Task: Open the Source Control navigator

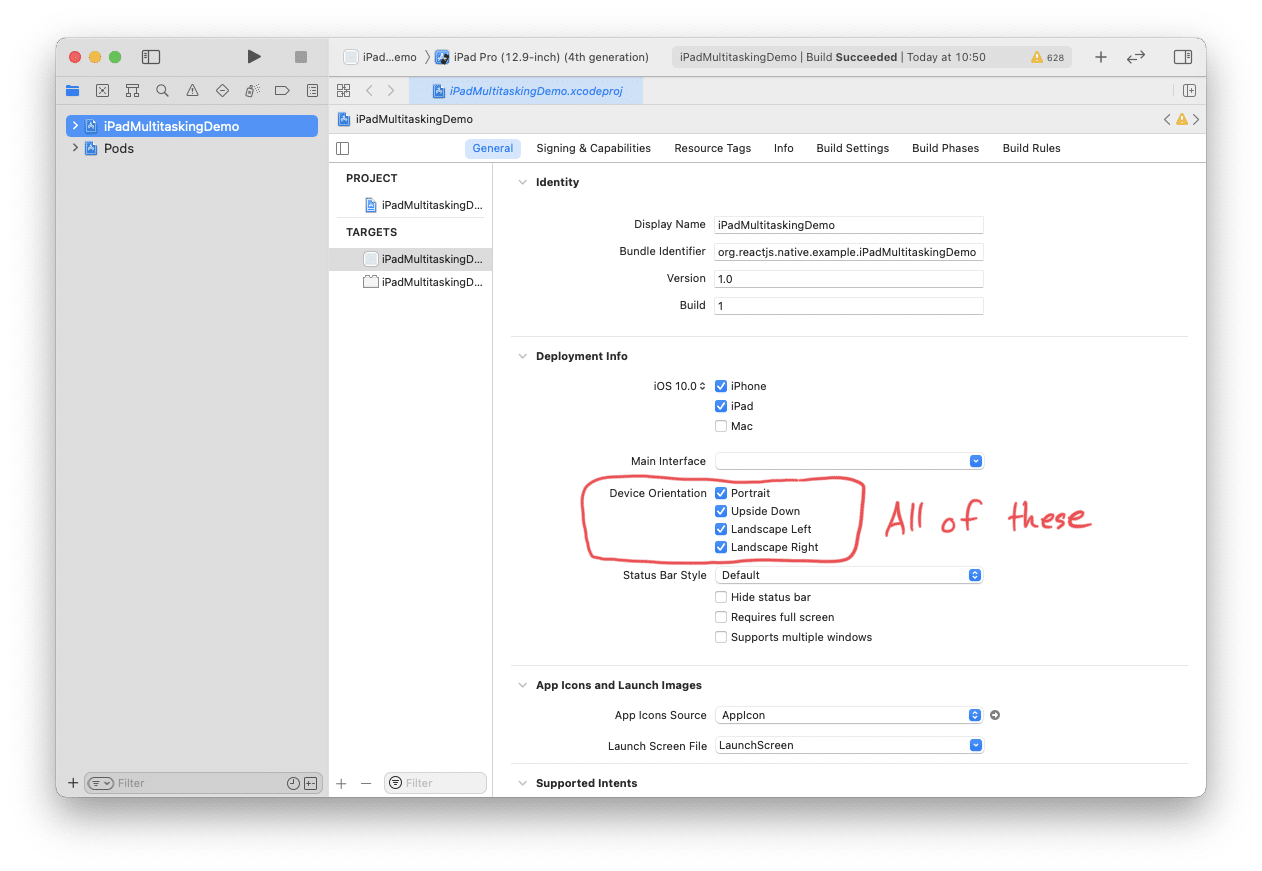Action: point(102,90)
